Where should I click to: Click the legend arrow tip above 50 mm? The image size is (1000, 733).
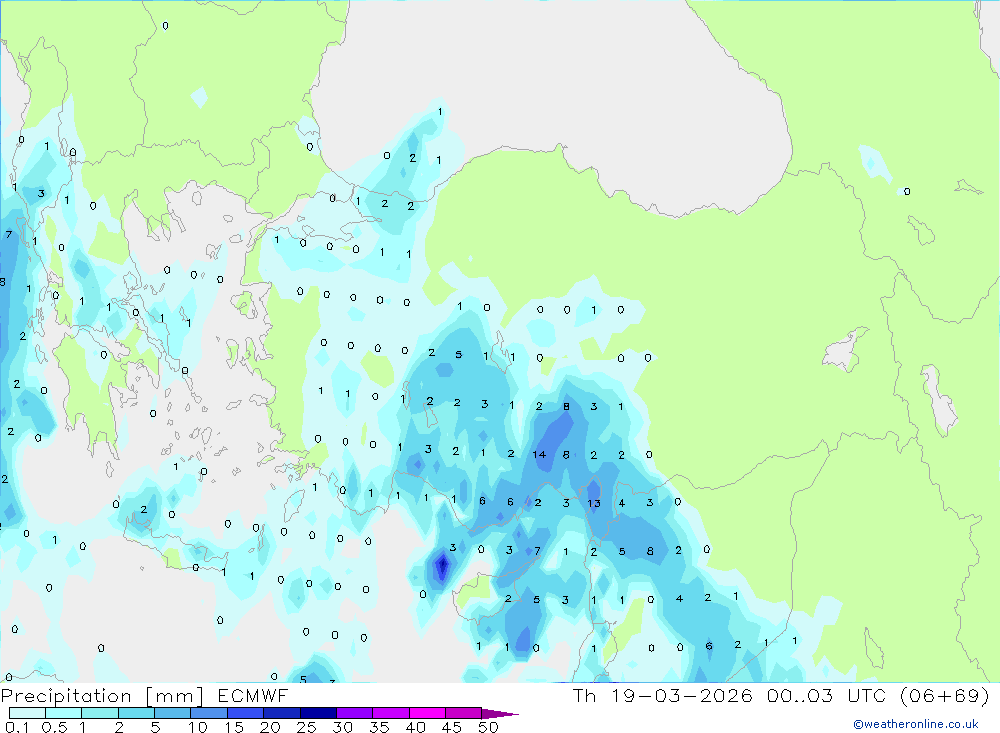coord(500,714)
